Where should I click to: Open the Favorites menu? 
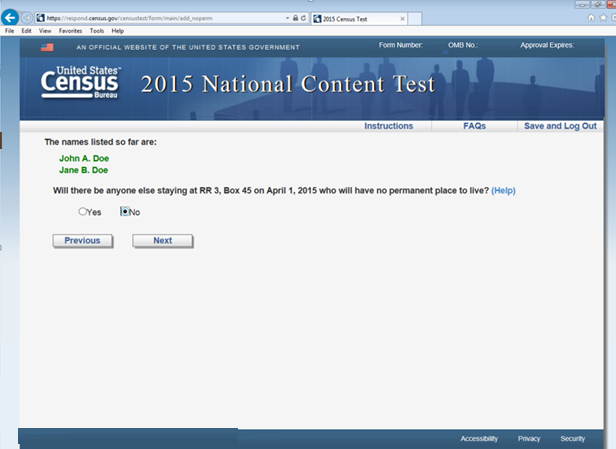(x=70, y=31)
